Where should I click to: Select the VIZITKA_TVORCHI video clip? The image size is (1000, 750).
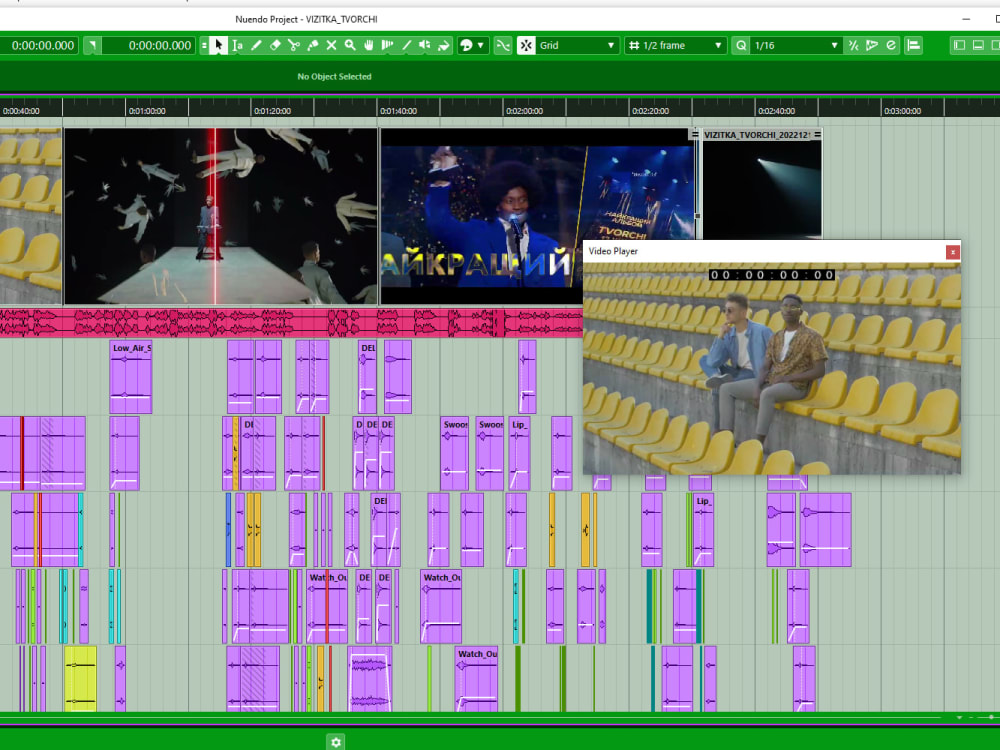point(761,185)
